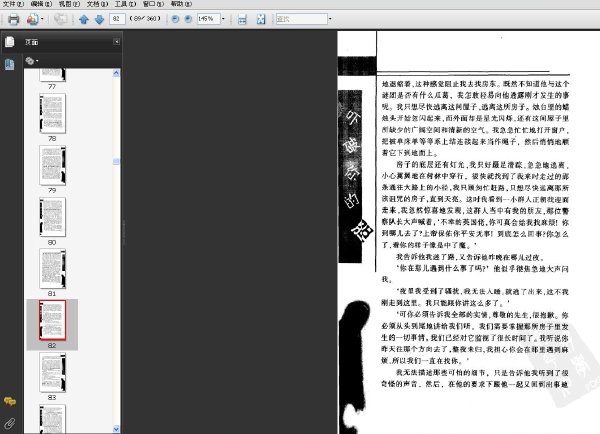Open the Pages panel options gear menu
Viewport: 600px width, 434px height.
(31, 61)
